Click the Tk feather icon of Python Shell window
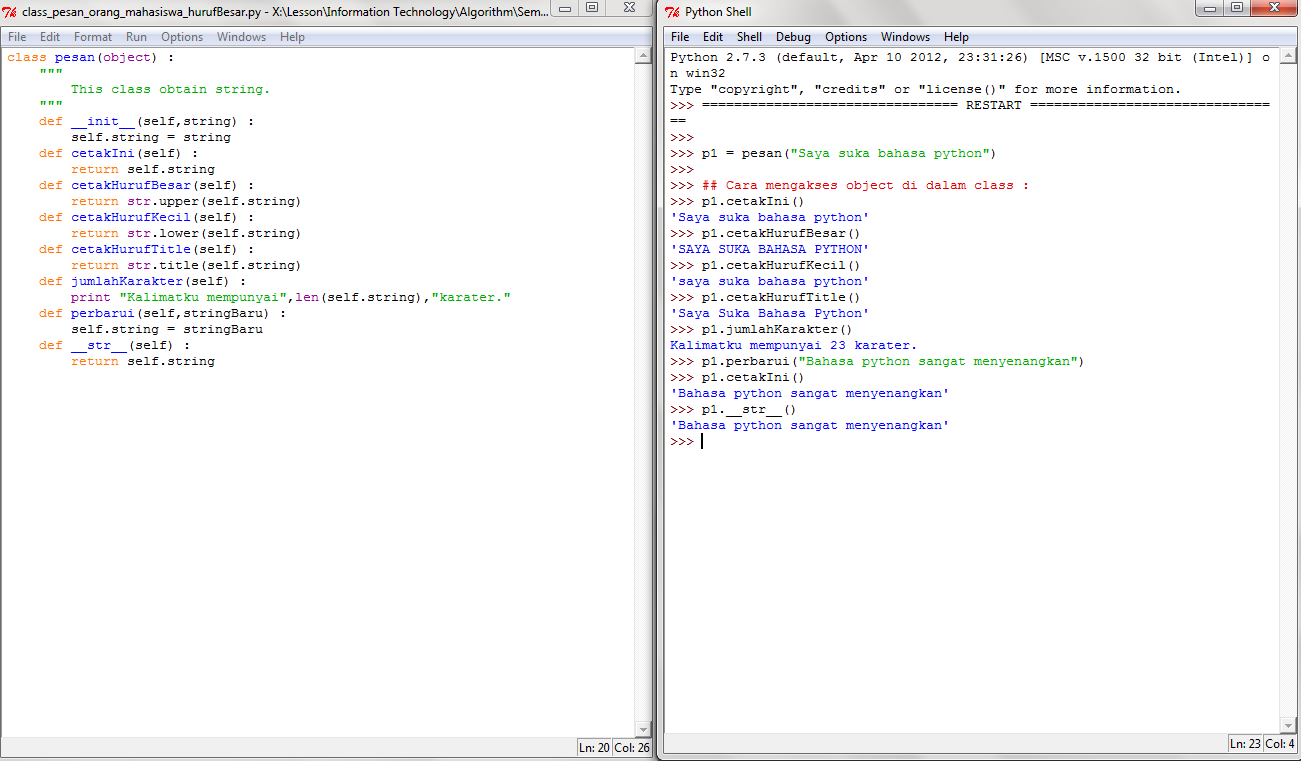The height and width of the screenshot is (761, 1301). click(x=673, y=12)
